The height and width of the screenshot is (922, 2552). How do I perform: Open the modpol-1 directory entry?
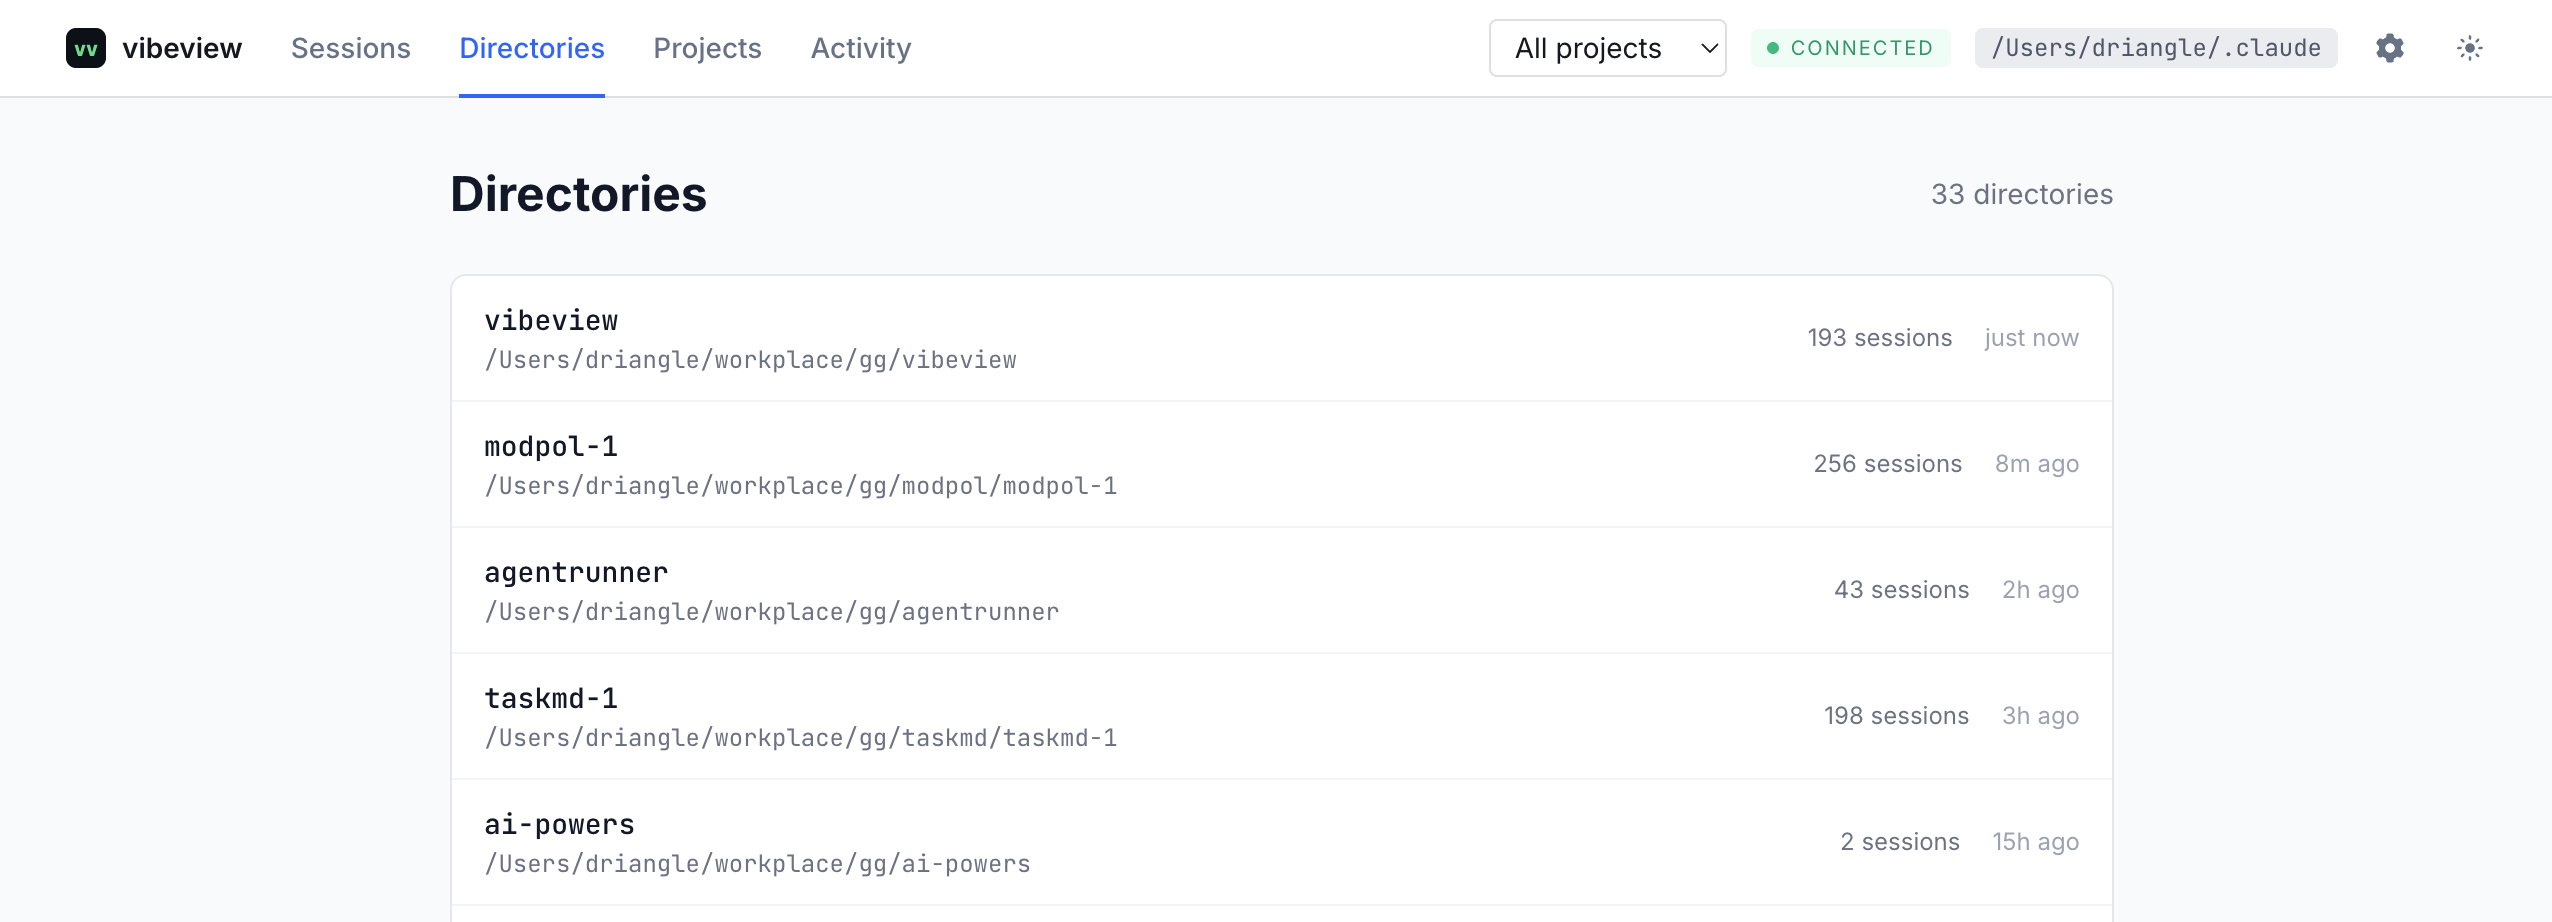[x=1280, y=465]
